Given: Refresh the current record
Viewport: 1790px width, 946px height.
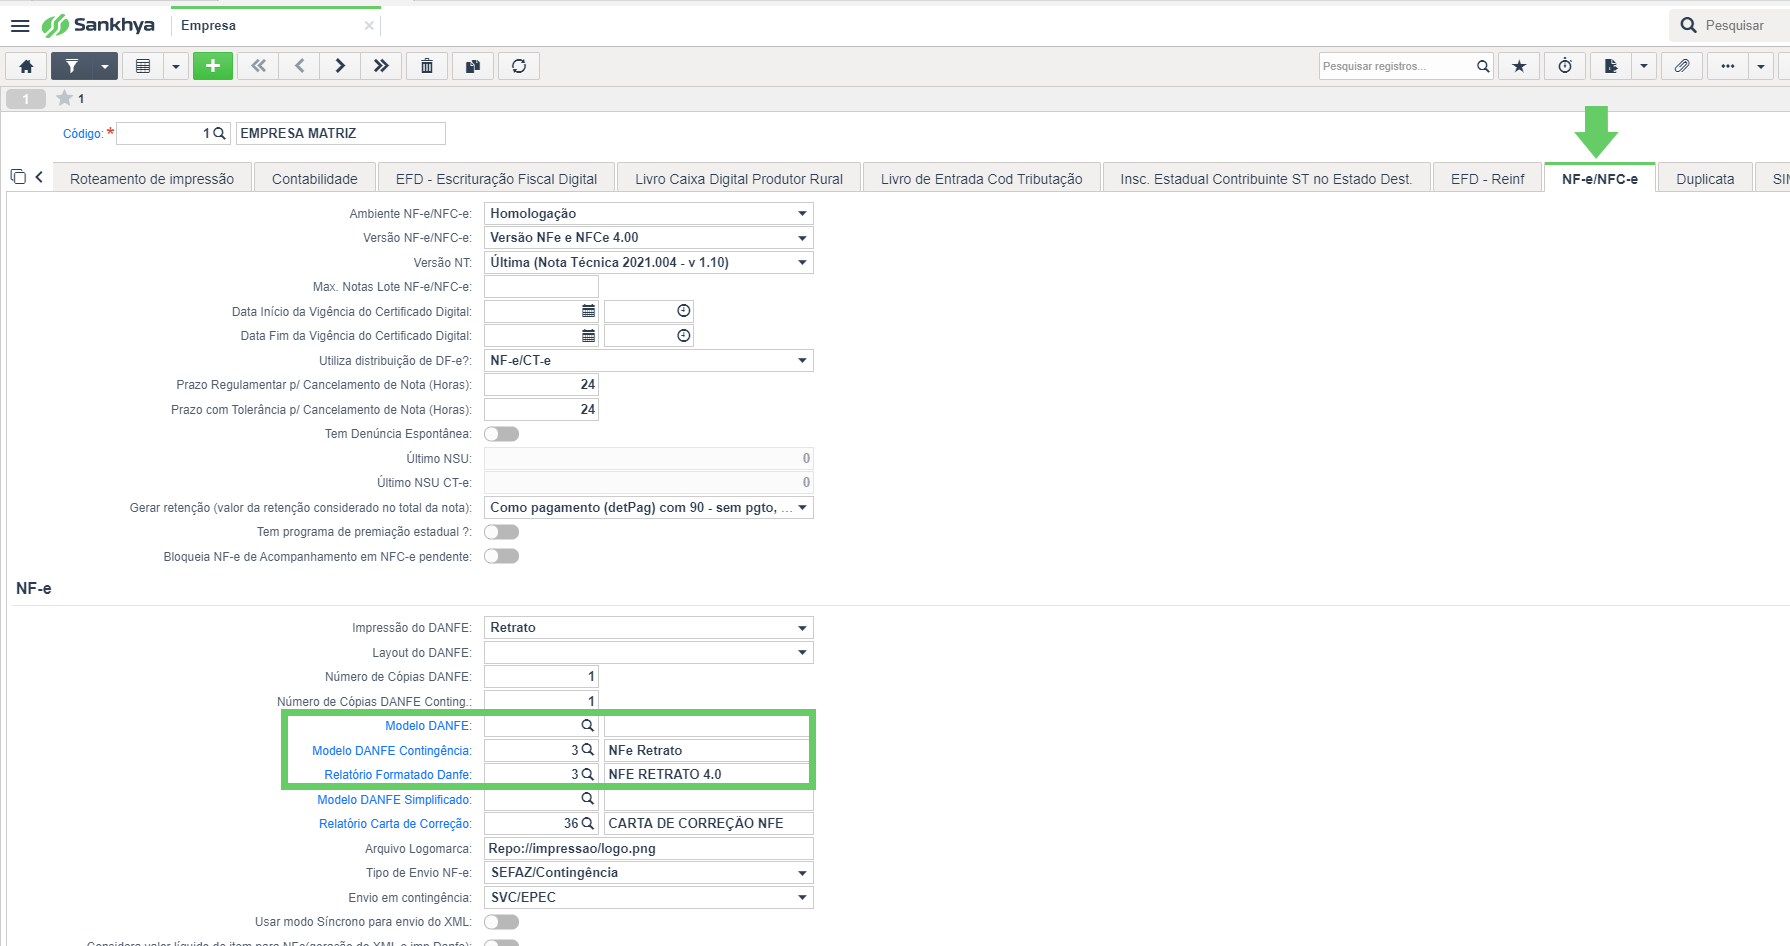Looking at the screenshot, I should coord(519,66).
